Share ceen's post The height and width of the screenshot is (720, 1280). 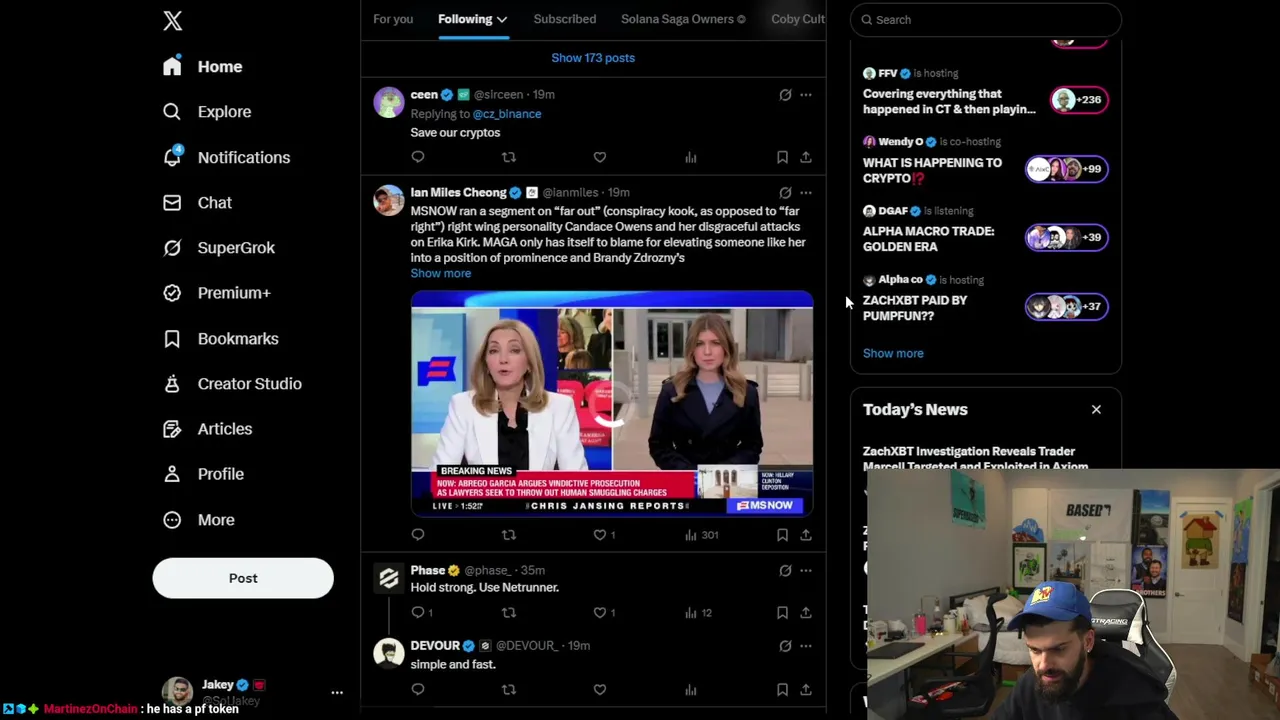point(806,157)
